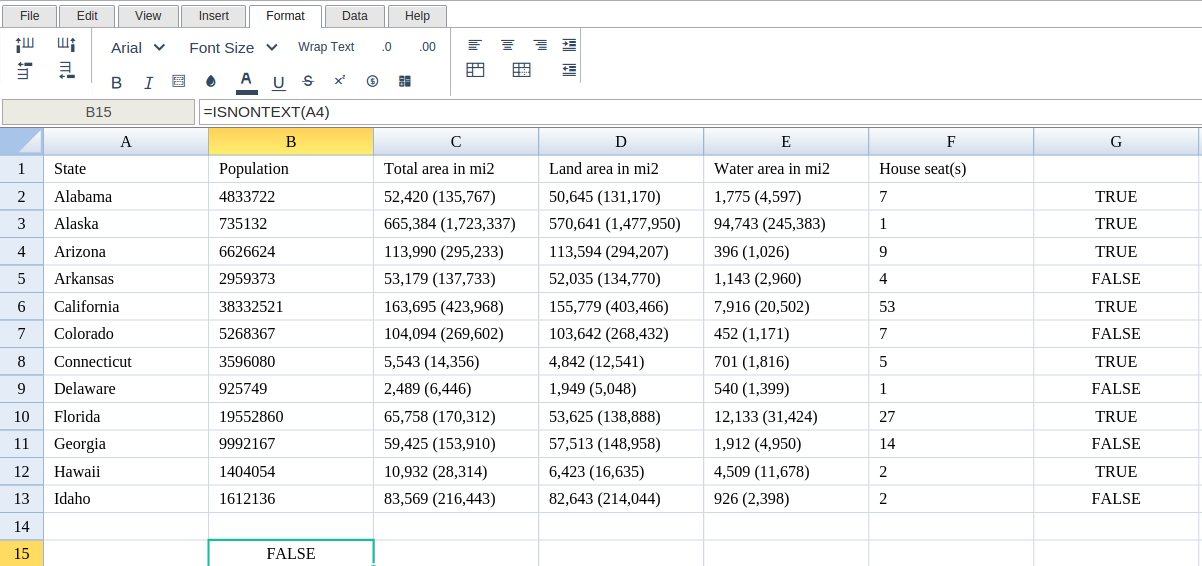
Task: Open the Data tab
Action: point(354,16)
